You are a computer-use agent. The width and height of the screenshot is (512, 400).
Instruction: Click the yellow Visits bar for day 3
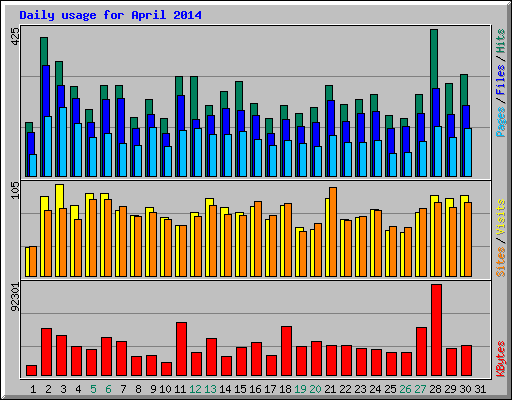59,196
